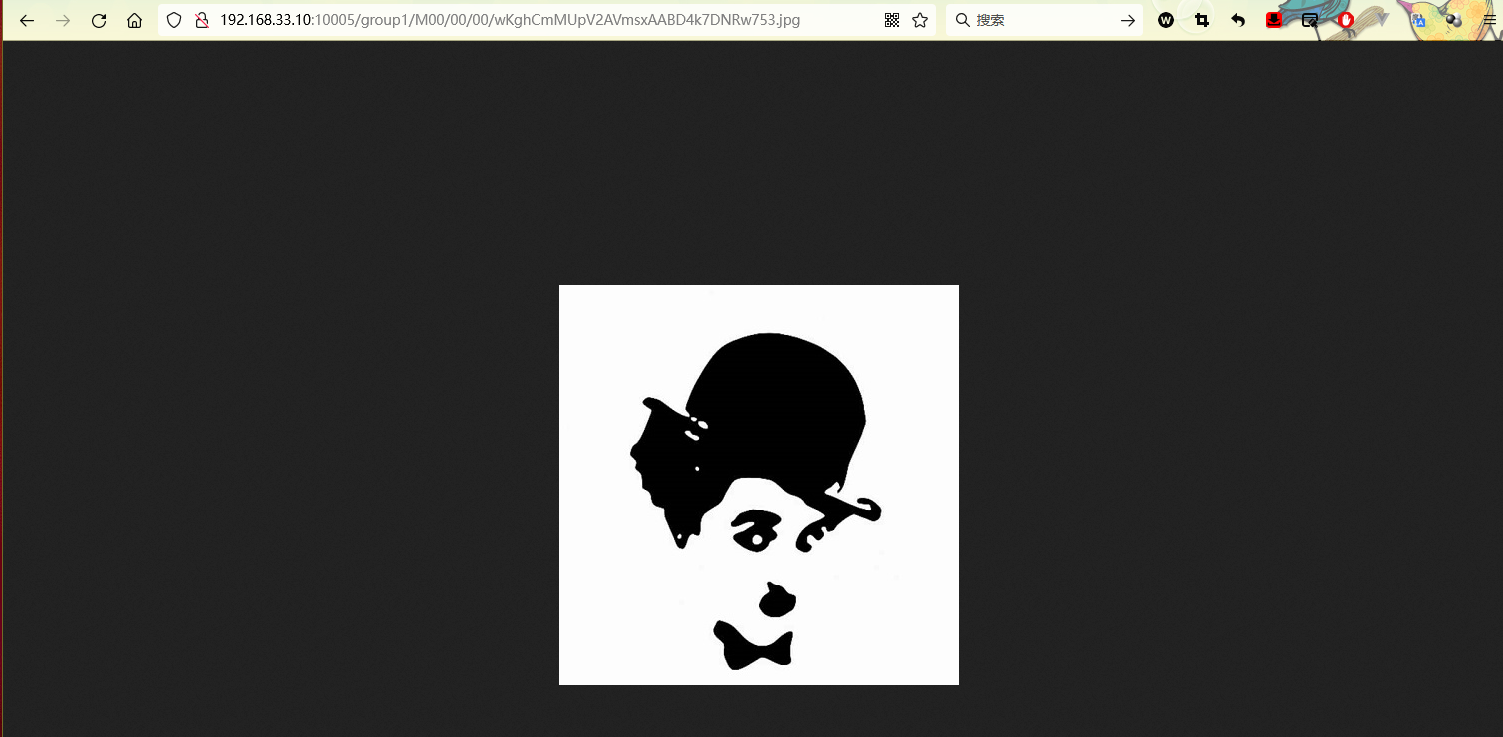Click the curved undo arrow icon
This screenshot has height=737, width=1503.
pos(1238,20)
